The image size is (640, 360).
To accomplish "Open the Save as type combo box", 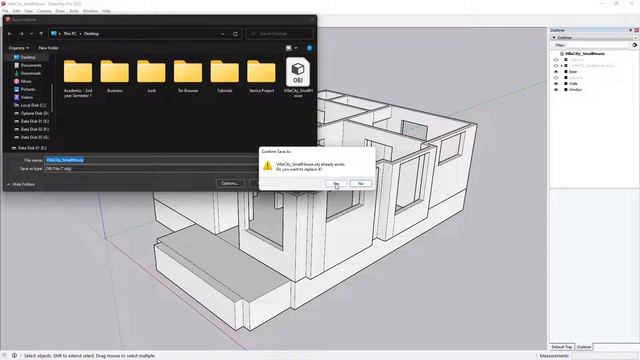I will coord(151,169).
